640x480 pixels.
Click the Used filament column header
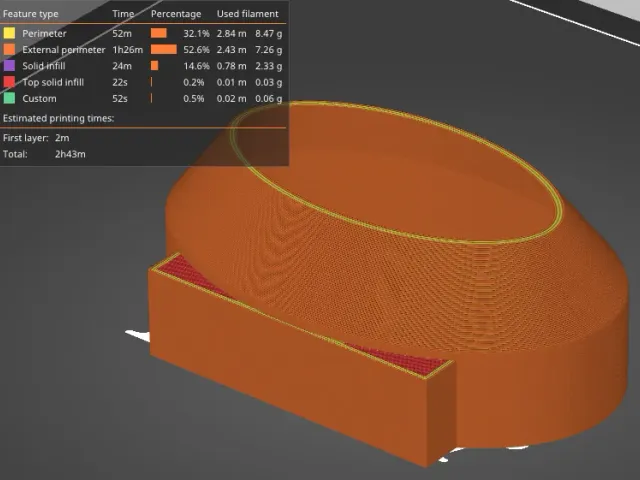(x=247, y=14)
